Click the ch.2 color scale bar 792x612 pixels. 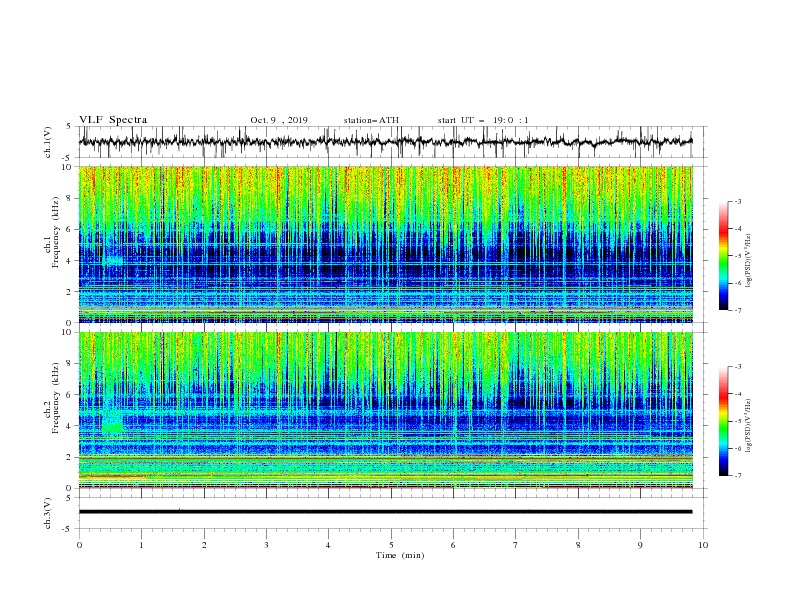click(x=723, y=421)
